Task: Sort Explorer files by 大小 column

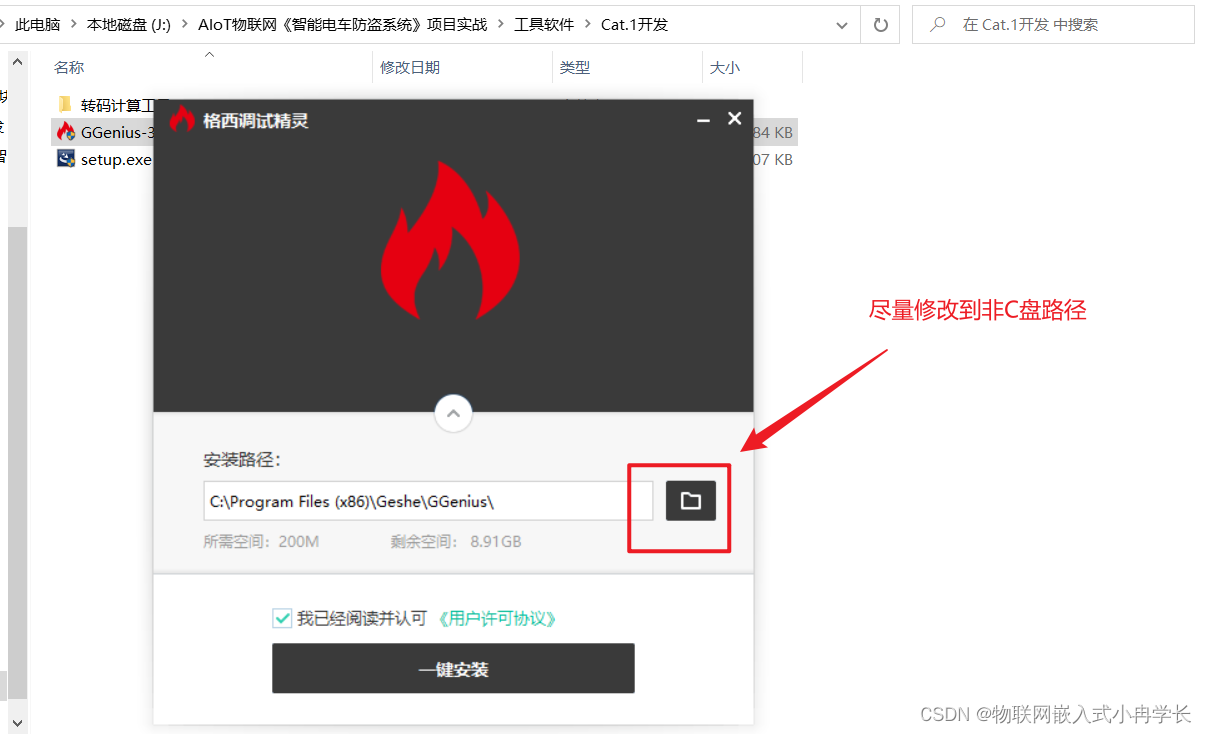Action: [725, 67]
